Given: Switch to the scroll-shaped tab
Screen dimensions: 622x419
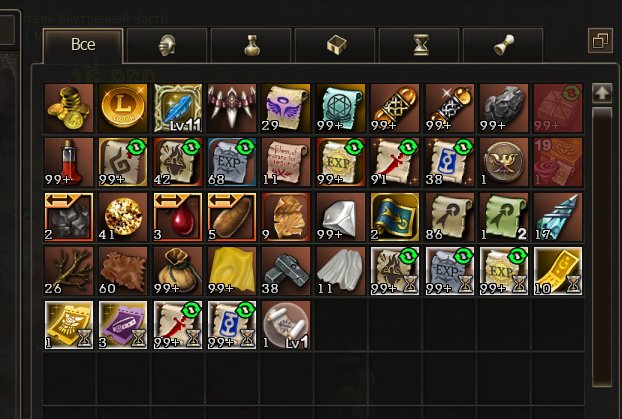Looking at the screenshot, I should 503,45.
